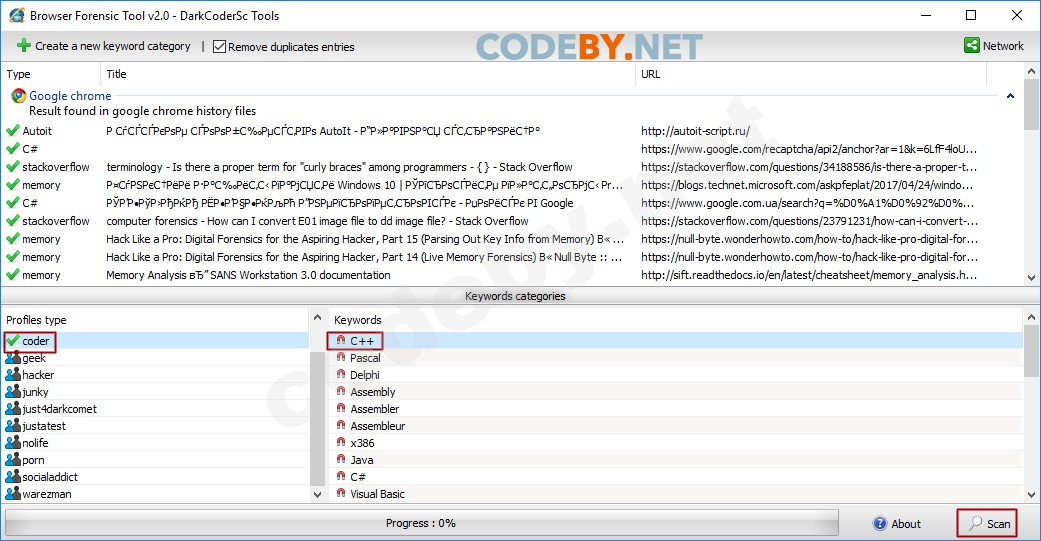Select the google.com.ua search URL
Image resolution: width=1041 pixels, height=541 pixels.
pyautogui.click(x=807, y=203)
